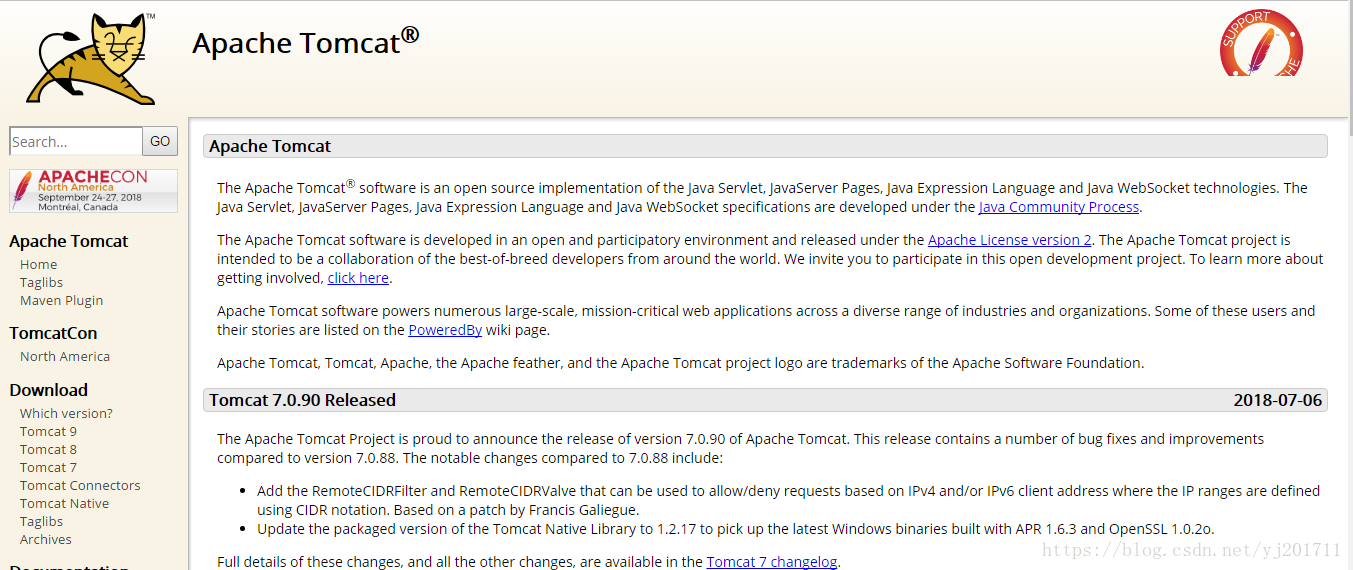Image resolution: width=1353 pixels, height=570 pixels.
Task: Follow the Java Community Process link
Action: tap(1059, 207)
